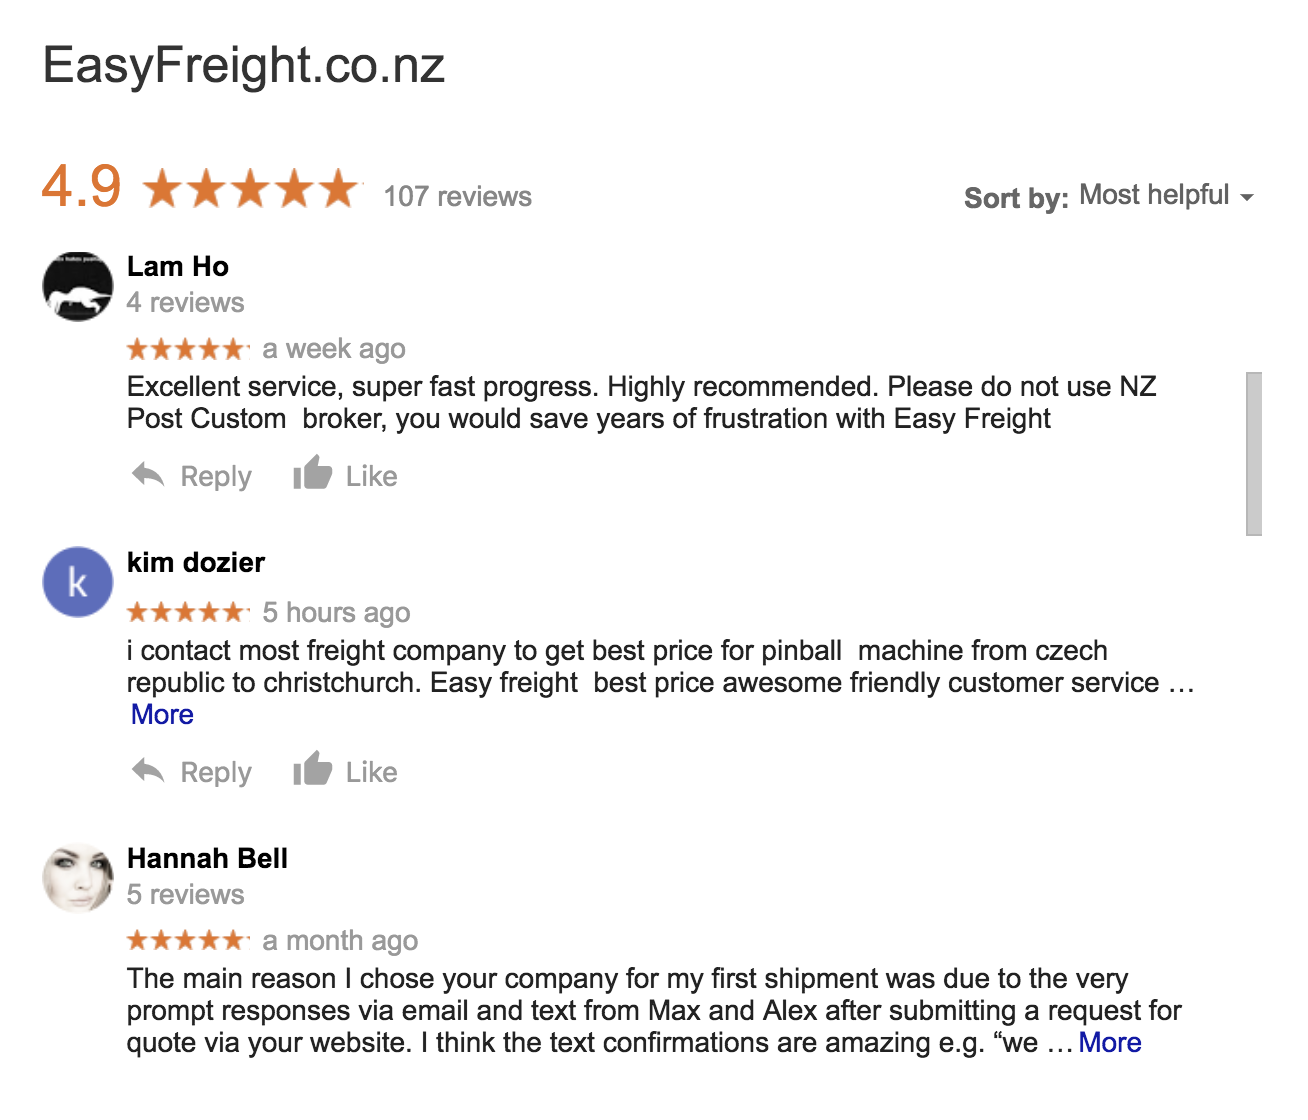
Task: Click thumbs-up icon on Lam Ho's review
Action: pos(312,474)
